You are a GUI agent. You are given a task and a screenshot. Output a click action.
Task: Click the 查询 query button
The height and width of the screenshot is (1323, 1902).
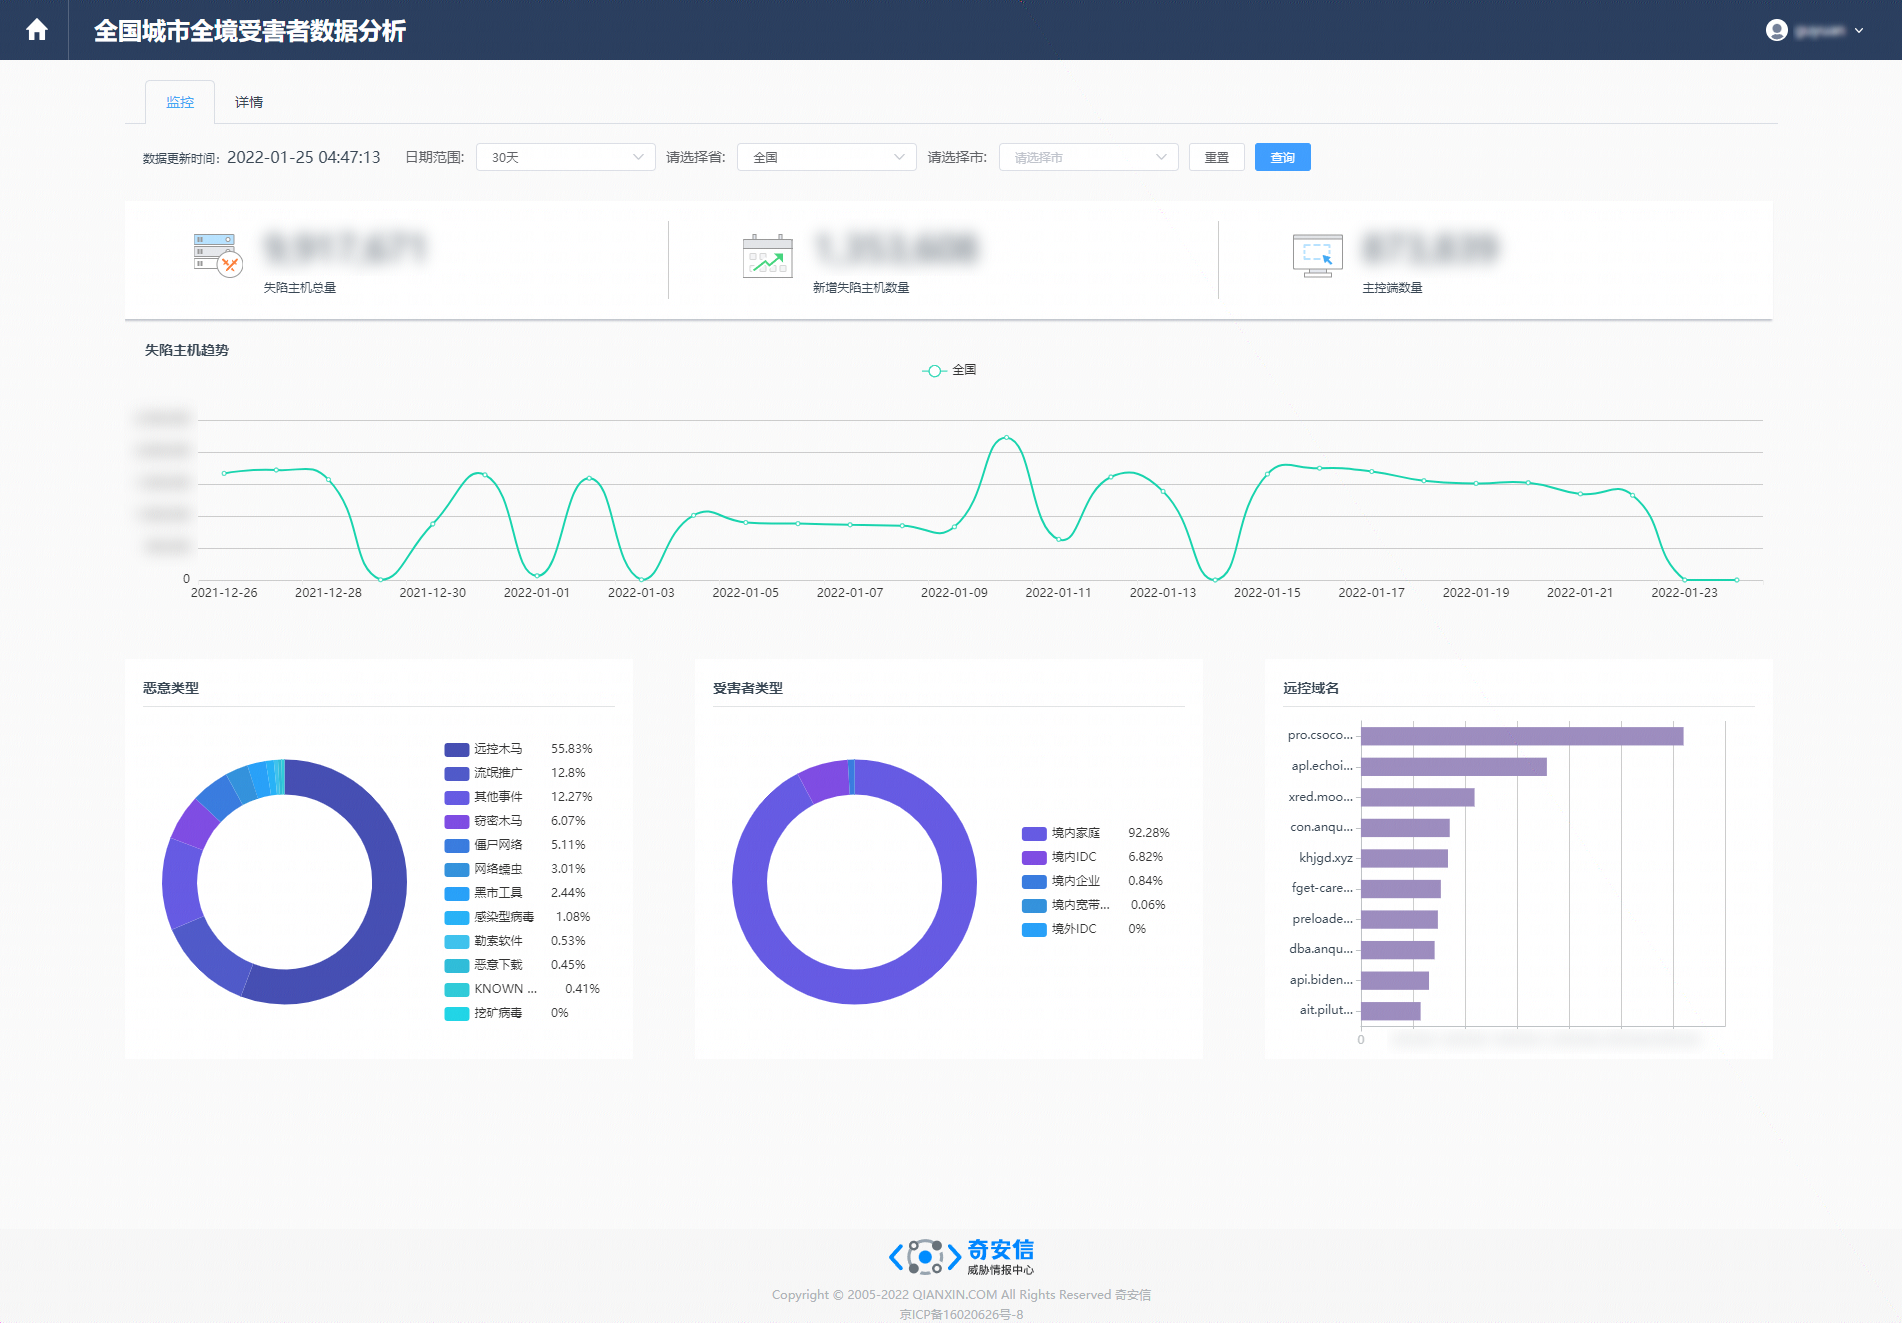pos(1283,157)
